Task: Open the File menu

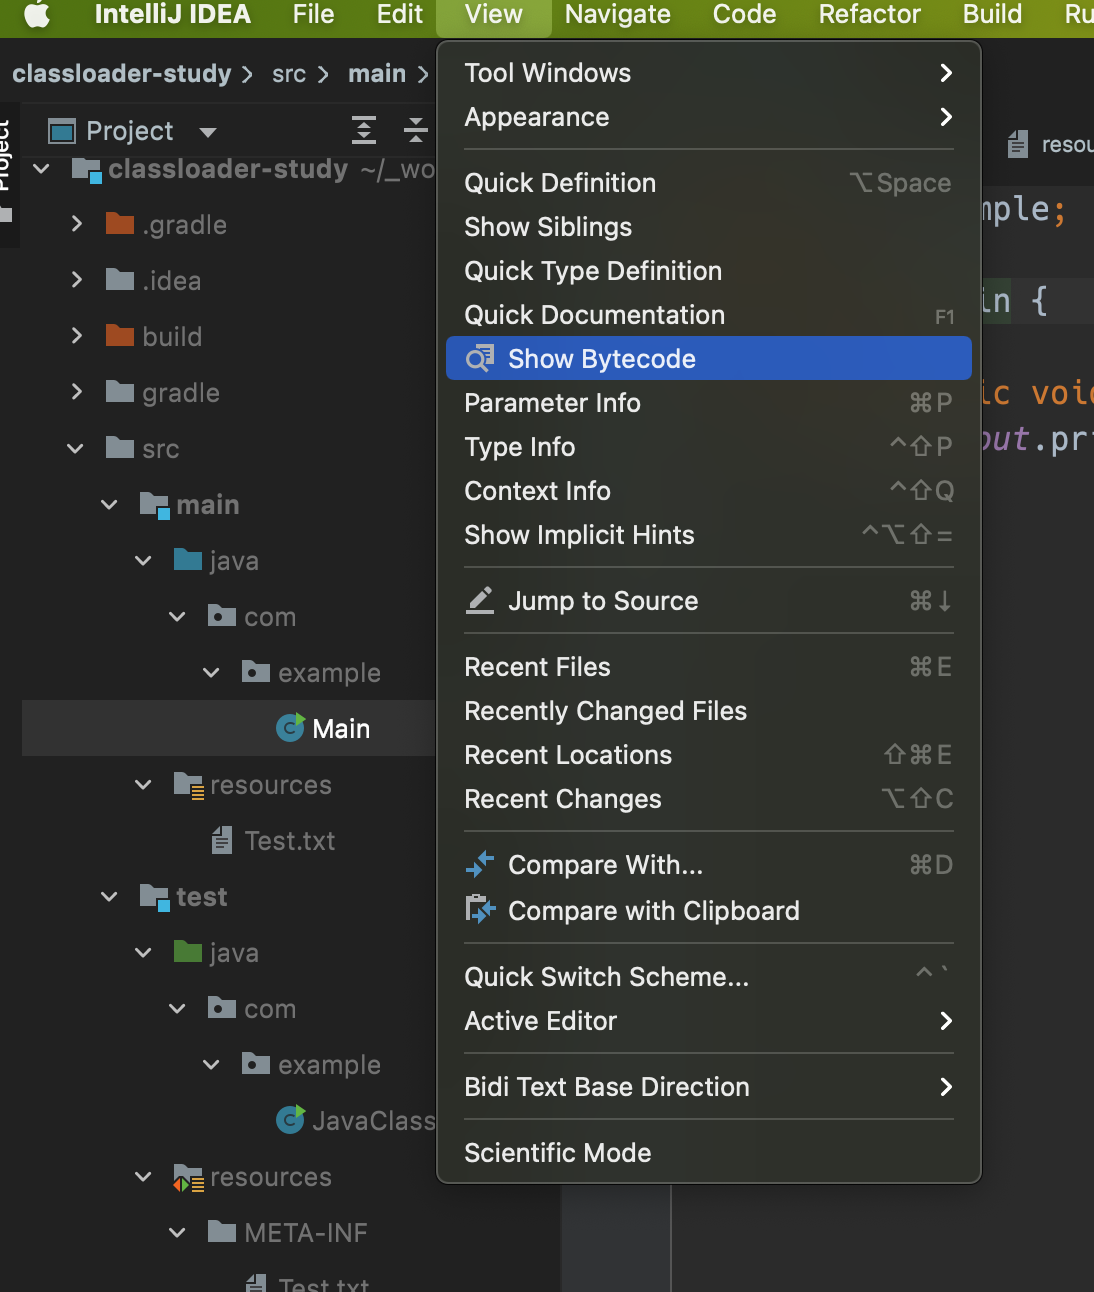Action: [313, 14]
